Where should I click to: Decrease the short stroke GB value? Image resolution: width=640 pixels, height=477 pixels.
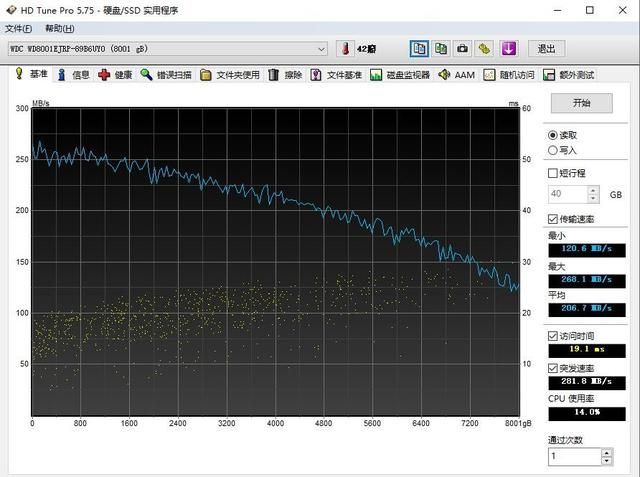coord(593,199)
